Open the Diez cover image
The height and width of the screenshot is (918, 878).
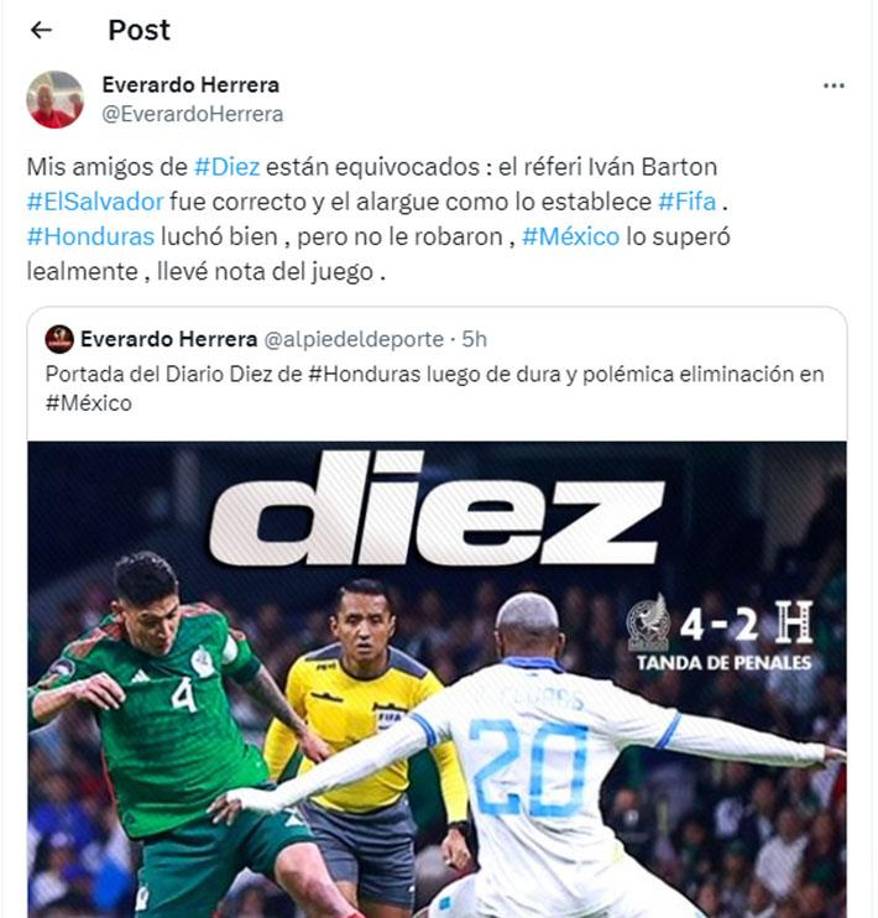[x=437, y=679]
